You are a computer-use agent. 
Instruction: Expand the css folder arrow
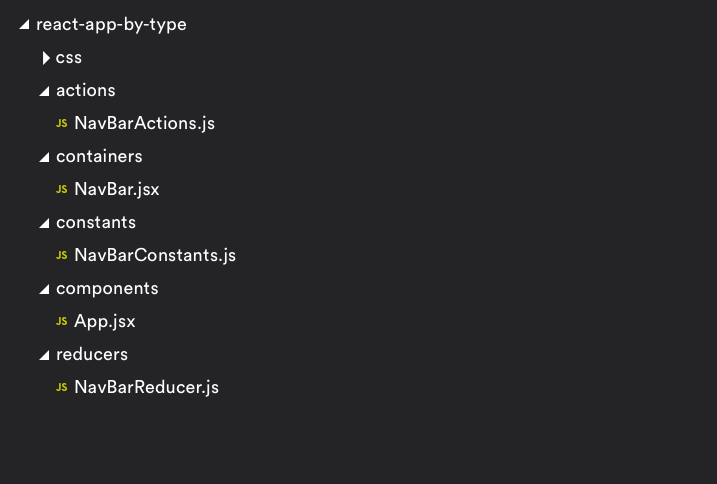coord(45,58)
